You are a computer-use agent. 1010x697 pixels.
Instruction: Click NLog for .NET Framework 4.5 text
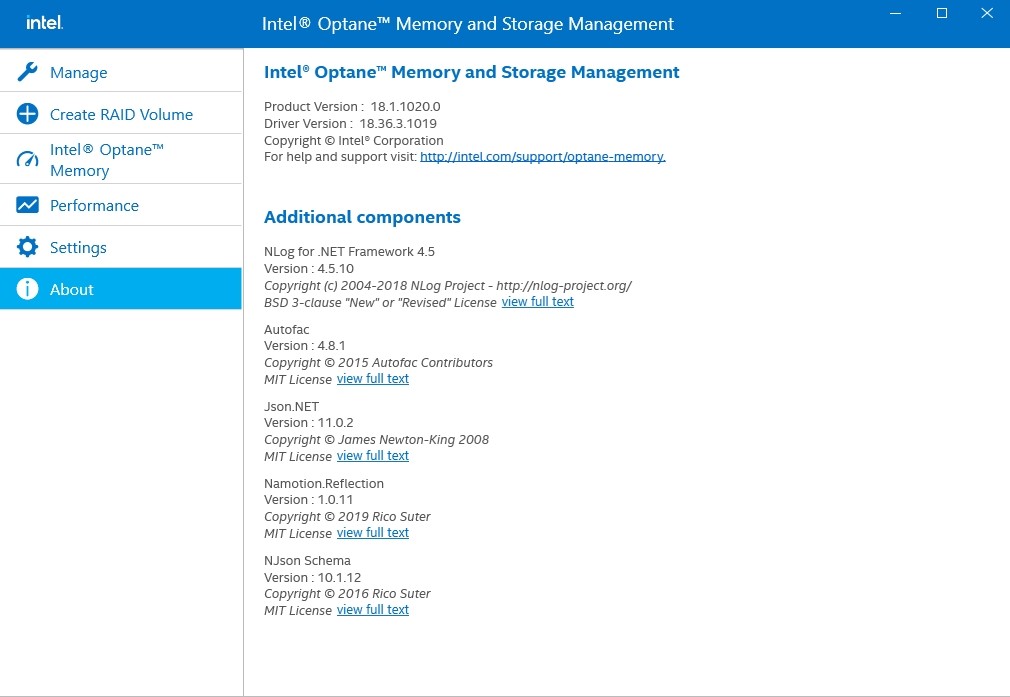349,251
